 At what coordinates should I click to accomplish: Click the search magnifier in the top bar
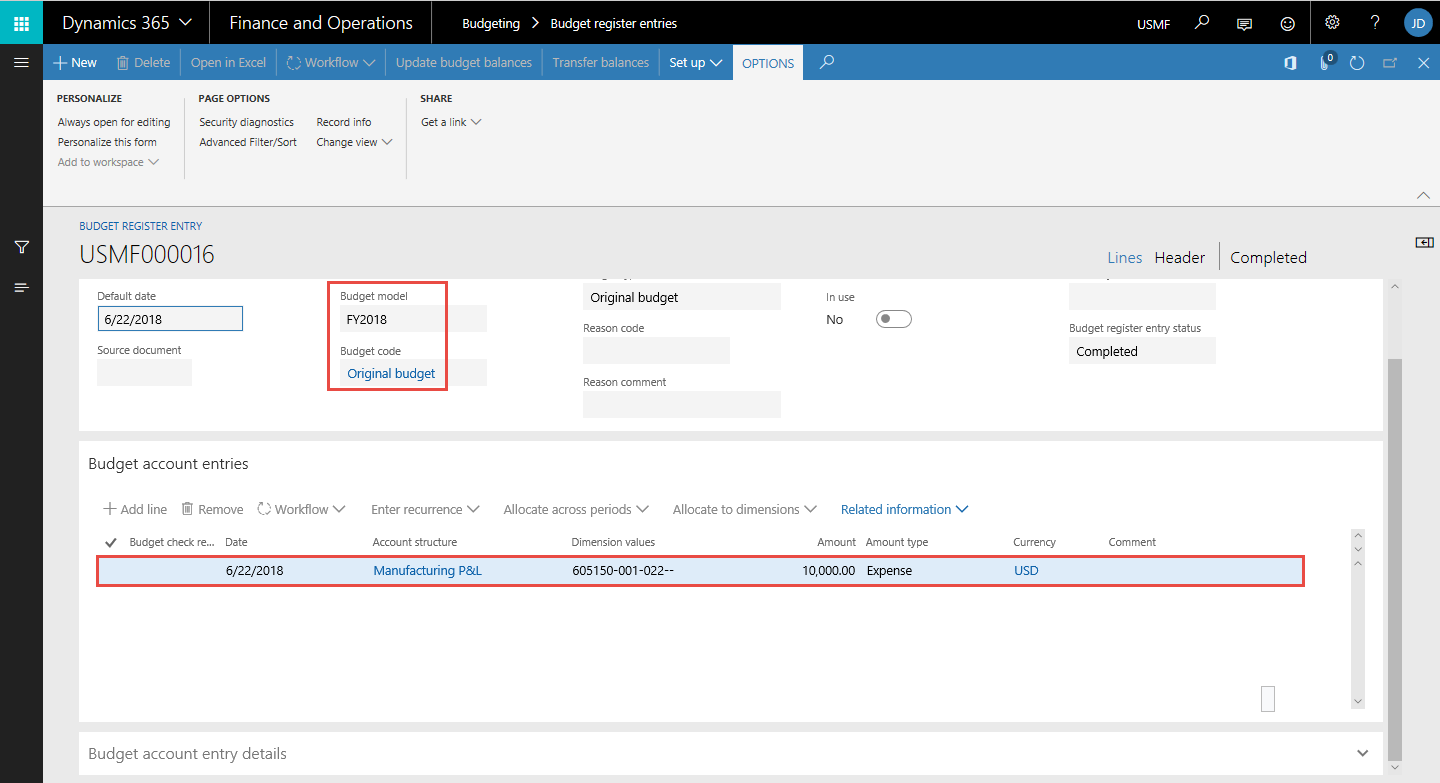pyautogui.click(x=1203, y=22)
